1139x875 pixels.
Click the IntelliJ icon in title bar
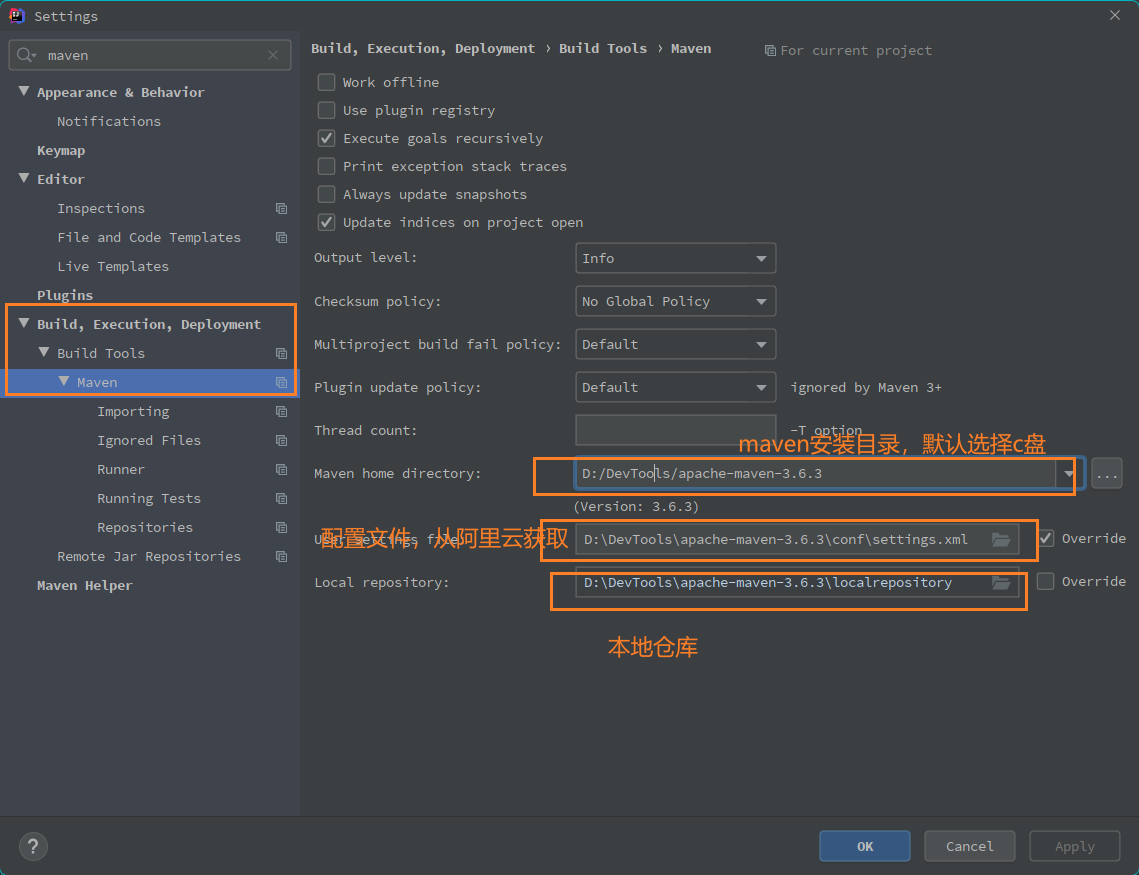[x=17, y=15]
